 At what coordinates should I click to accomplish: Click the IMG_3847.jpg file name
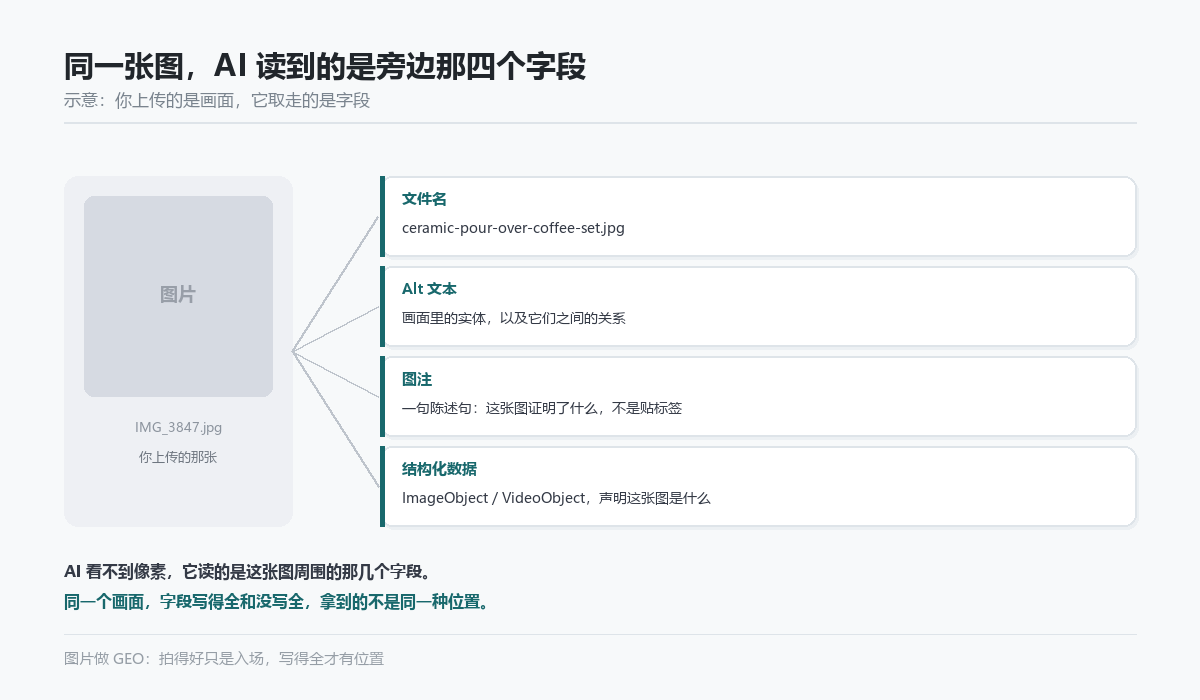(x=178, y=427)
